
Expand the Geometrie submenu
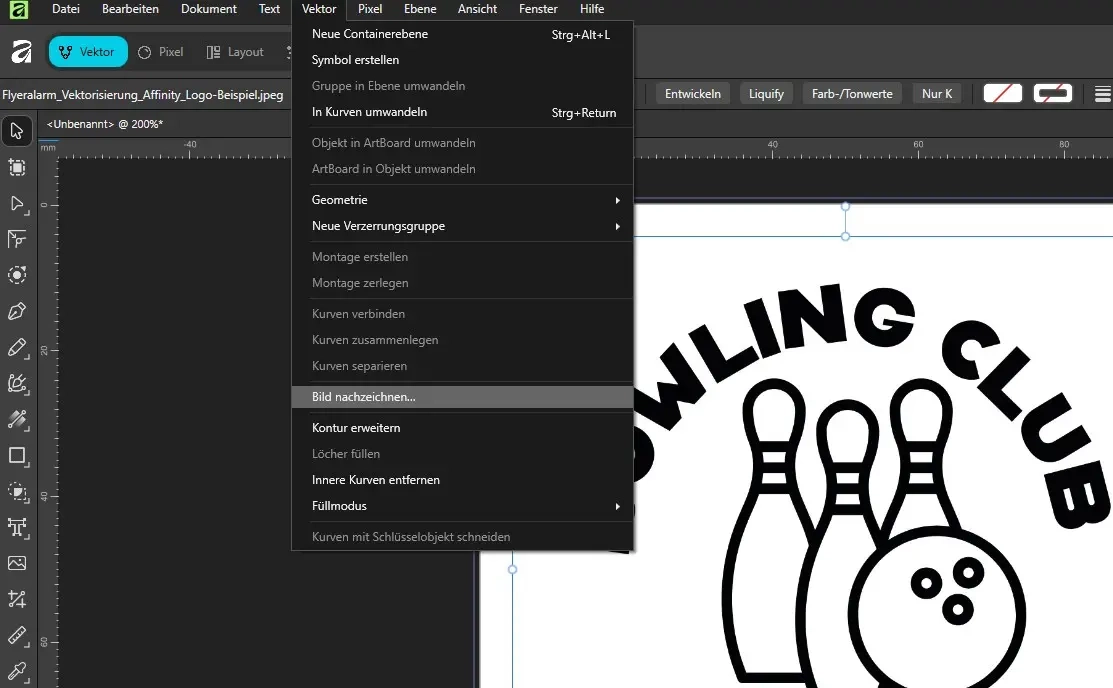[x=462, y=200]
